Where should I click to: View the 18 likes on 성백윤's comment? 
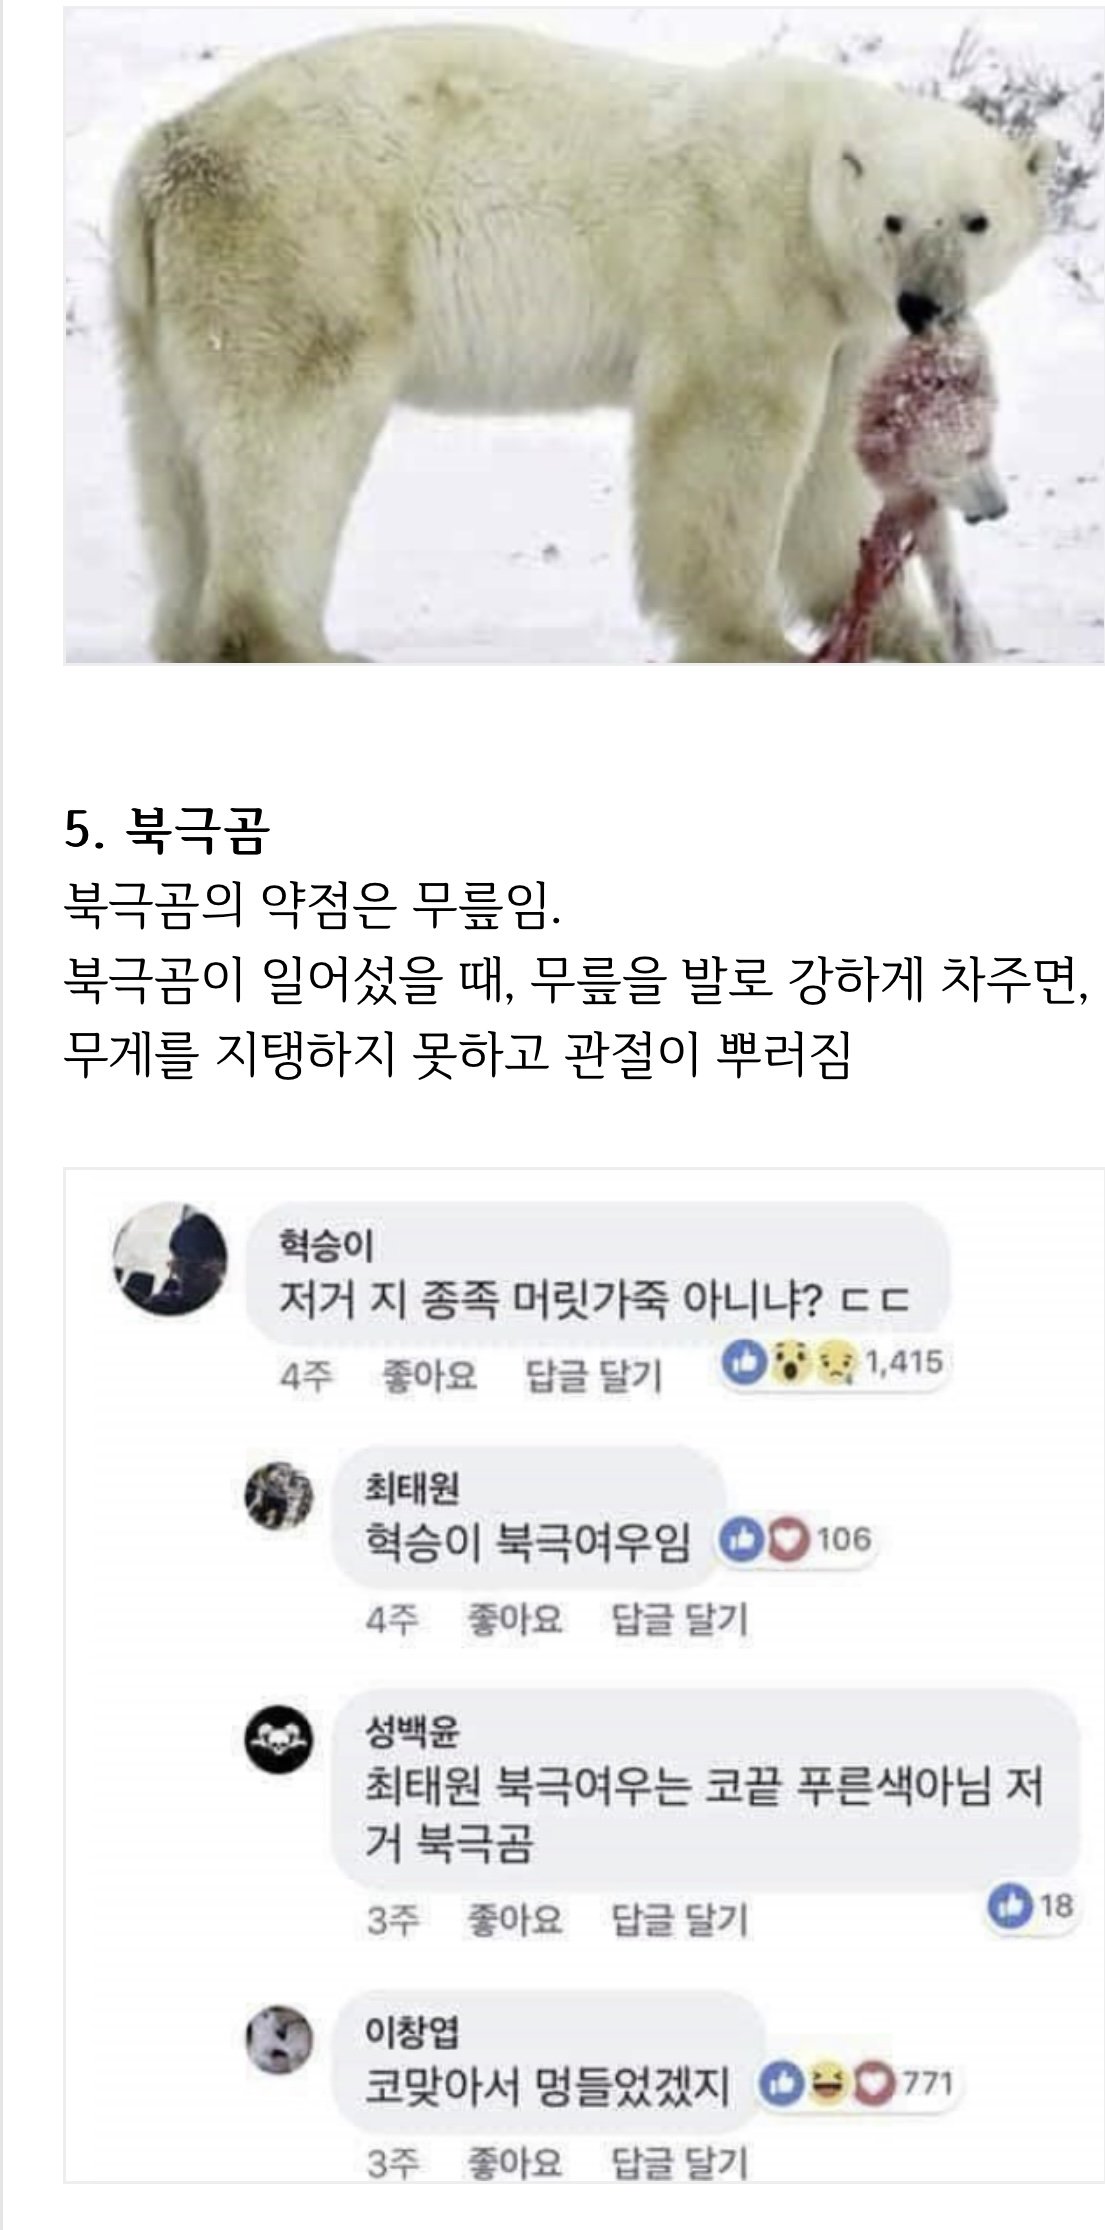[1030, 1906]
